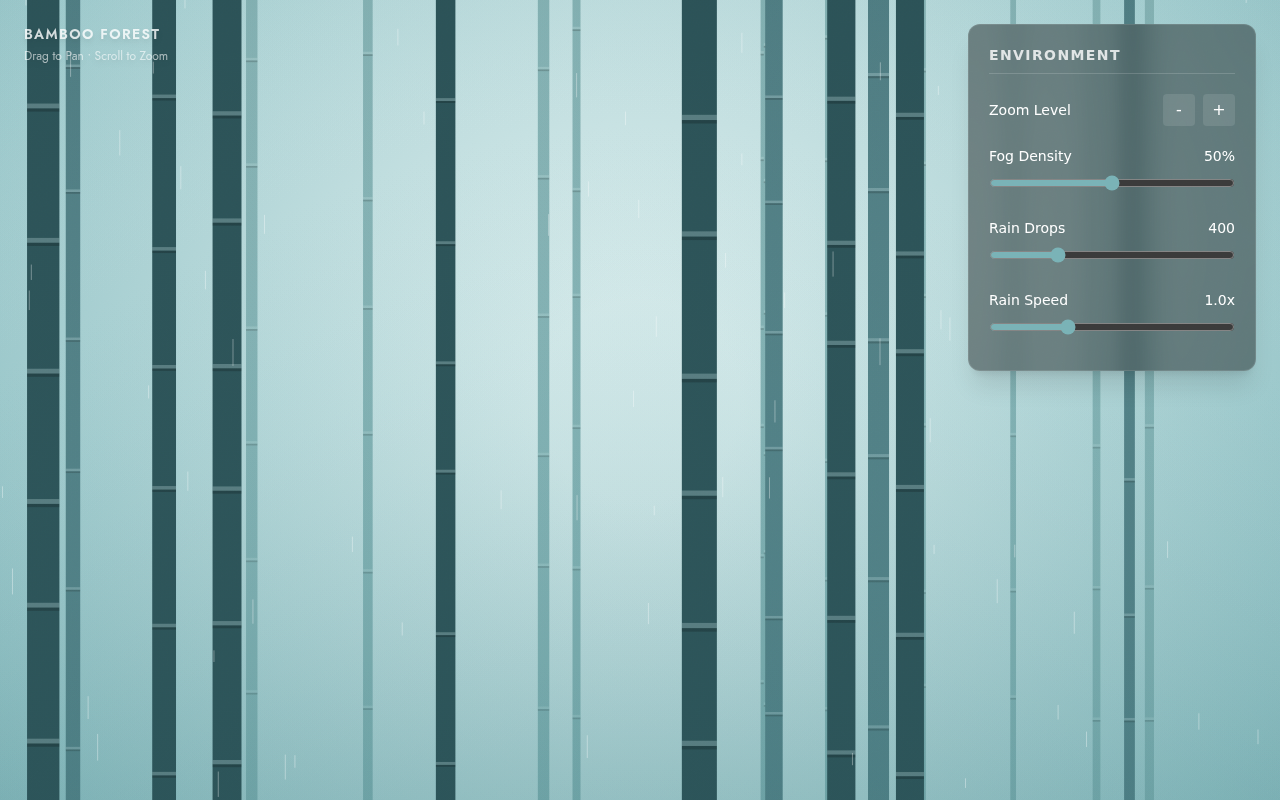Set Fog Density slider to maximum end
The height and width of the screenshot is (800, 1280).
pos(1233,183)
